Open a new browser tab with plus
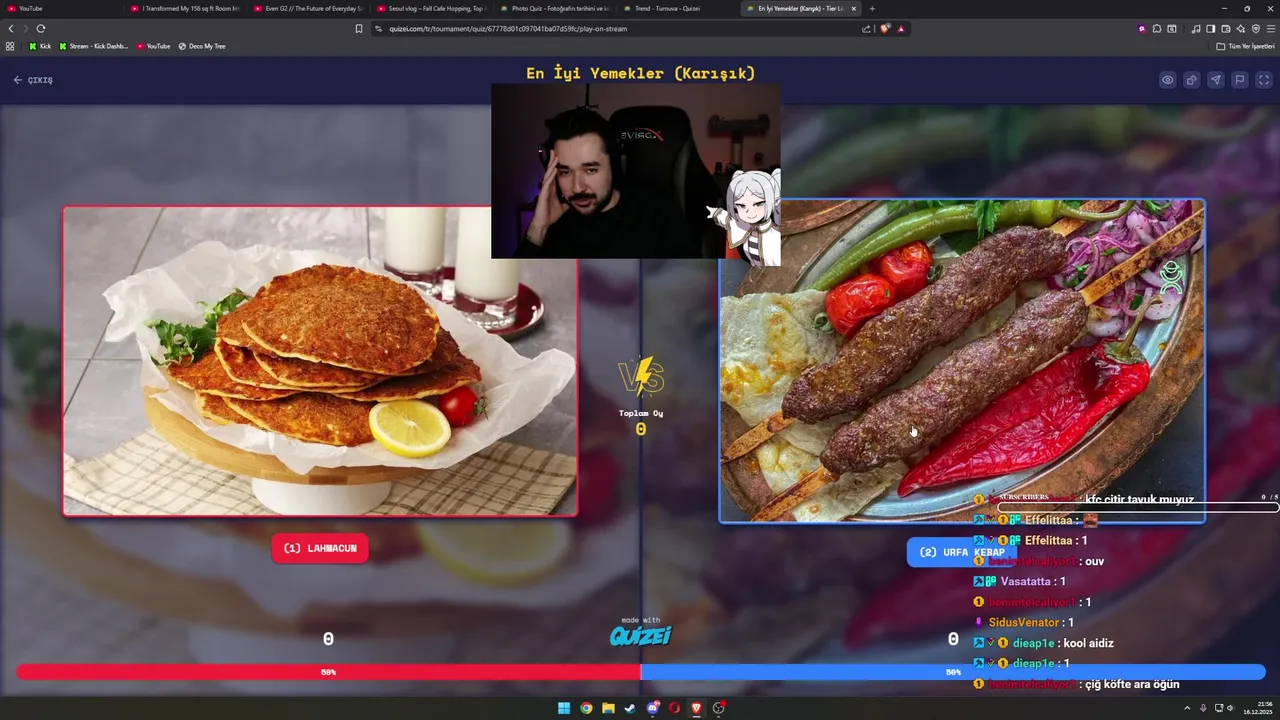 click(x=872, y=8)
